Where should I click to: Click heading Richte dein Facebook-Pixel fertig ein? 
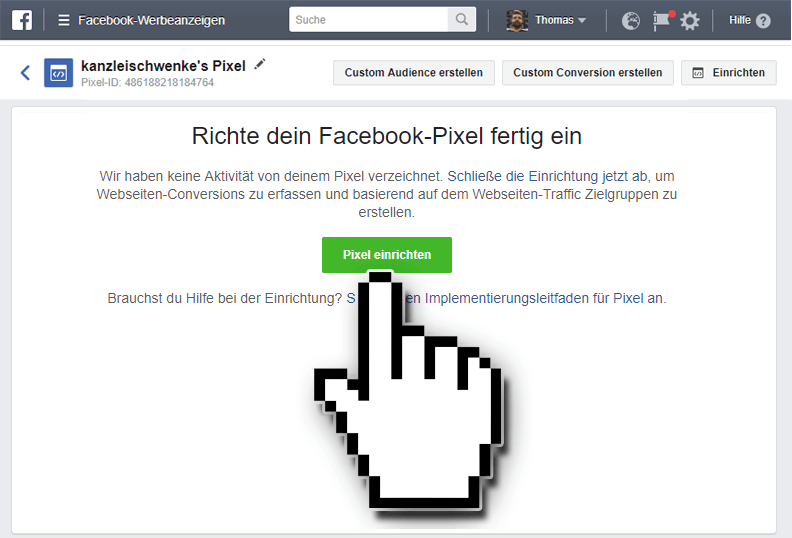tap(387, 136)
